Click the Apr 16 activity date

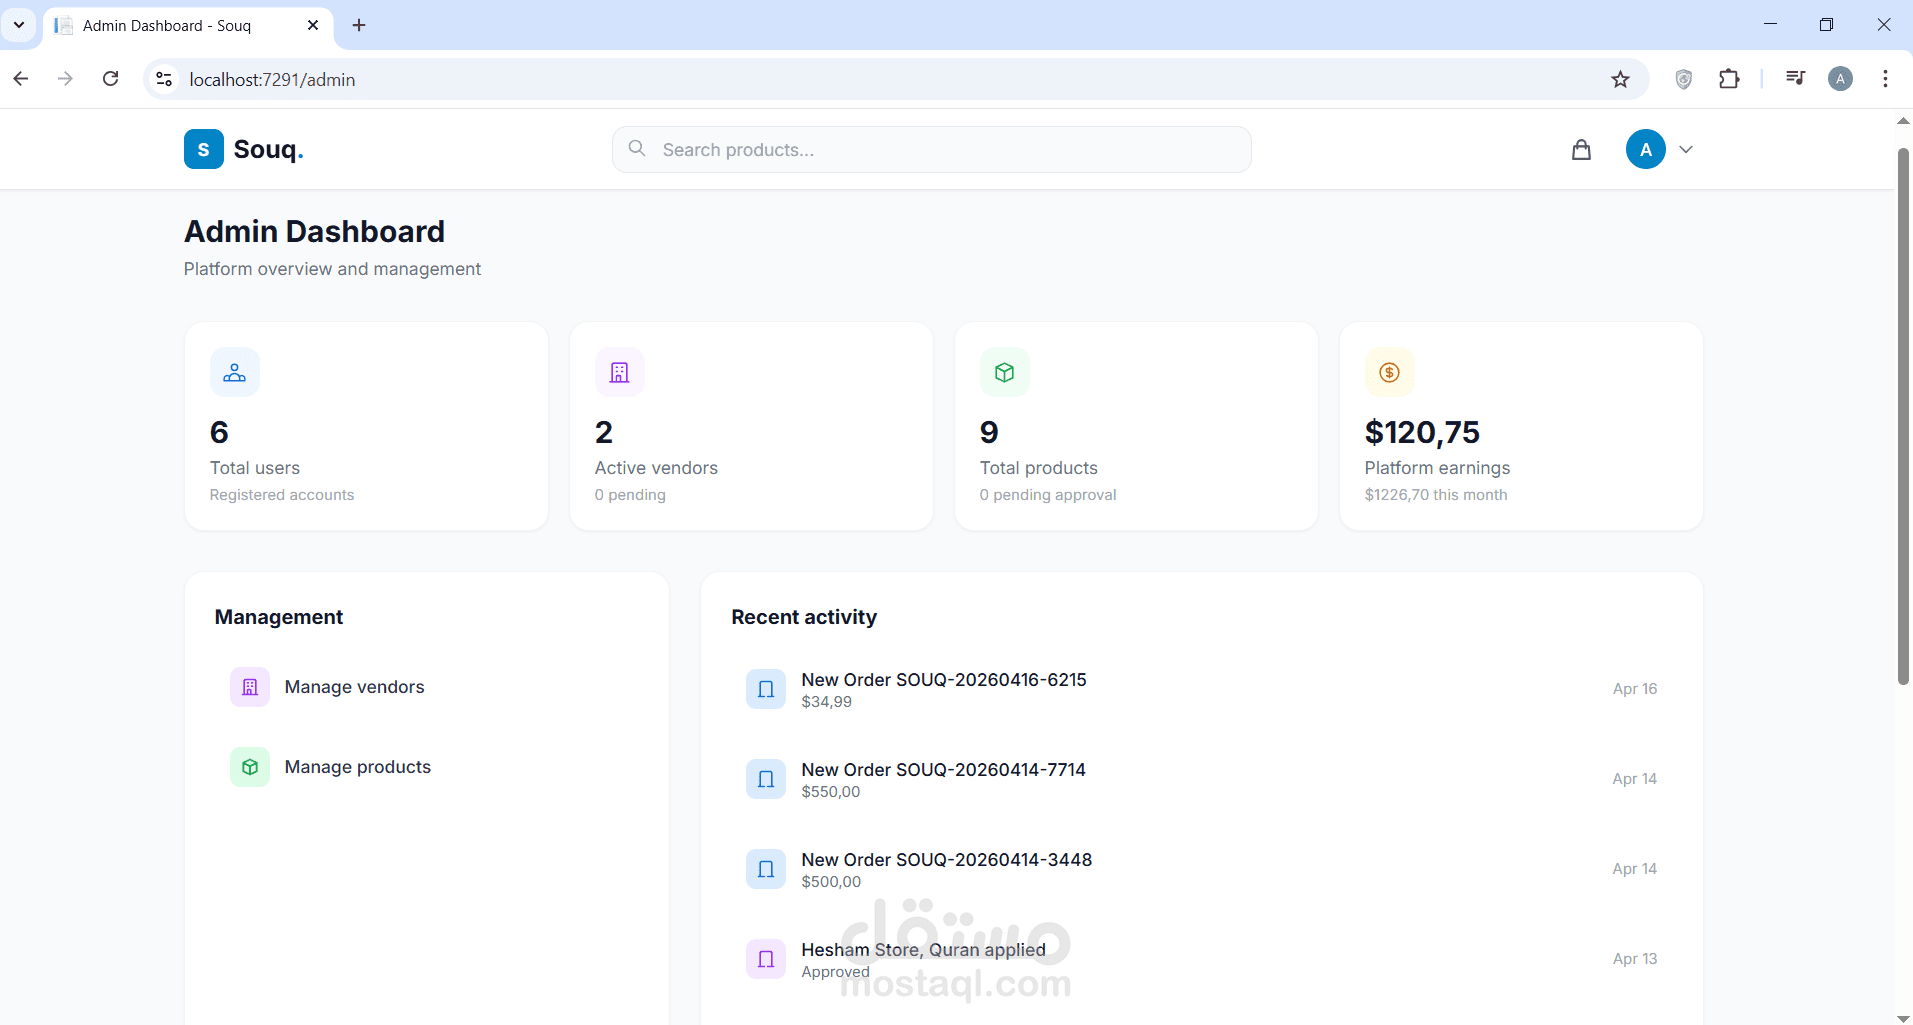coord(1635,689)
